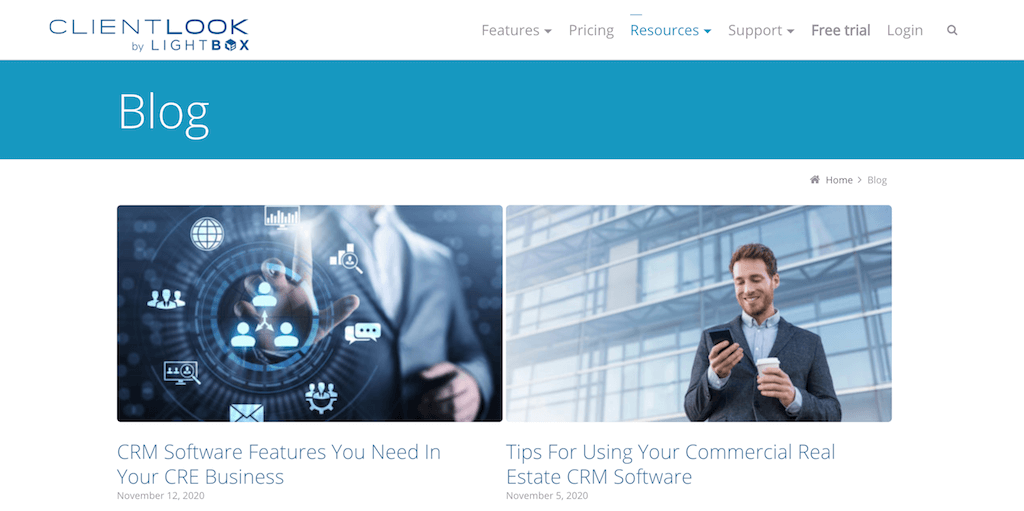
Task: Click the home icon in breadcrumb
Action: pyautogui.click(x=814, y=180)
